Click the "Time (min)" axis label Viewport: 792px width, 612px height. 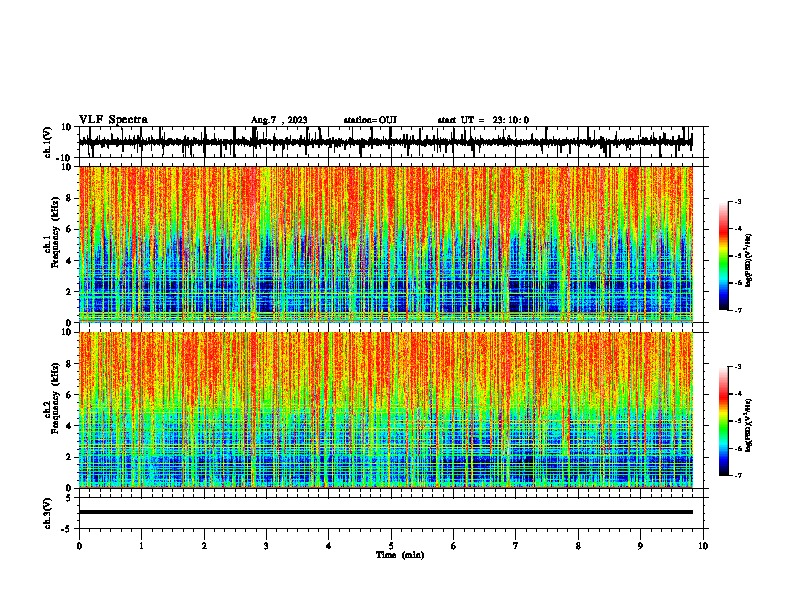tap(400, 555)
